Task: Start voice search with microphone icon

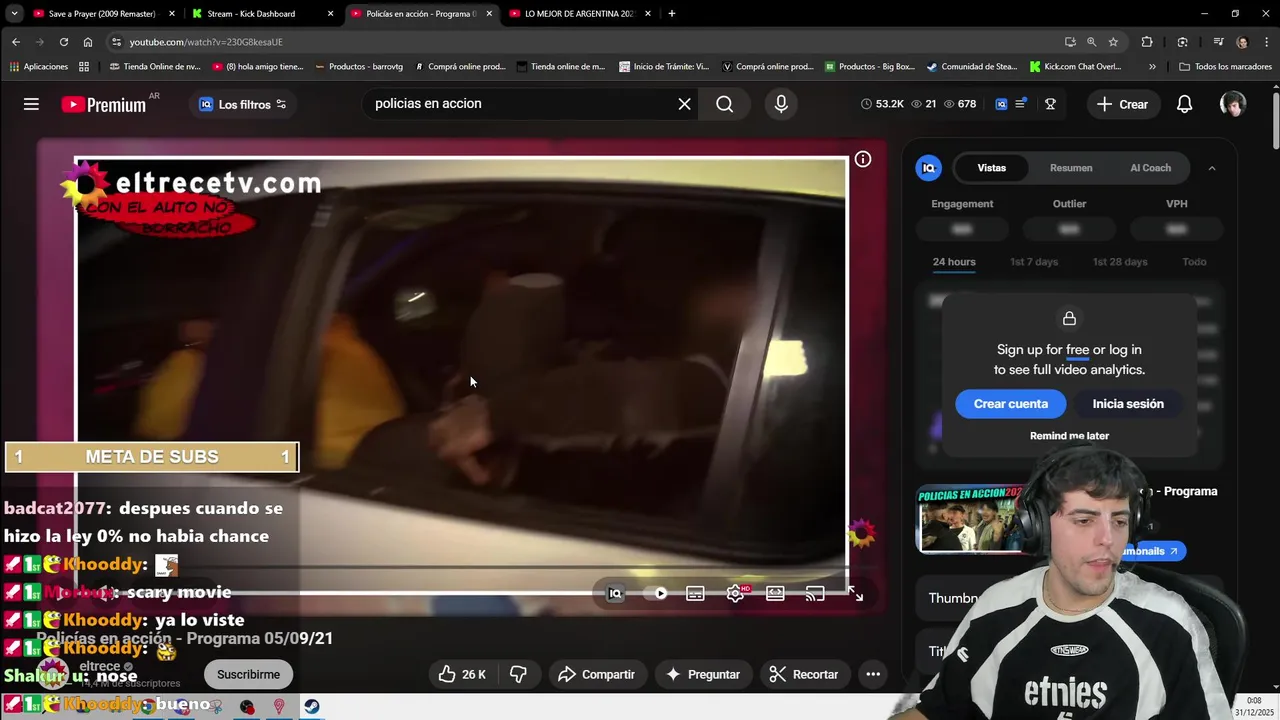Action: click(781, 104)
